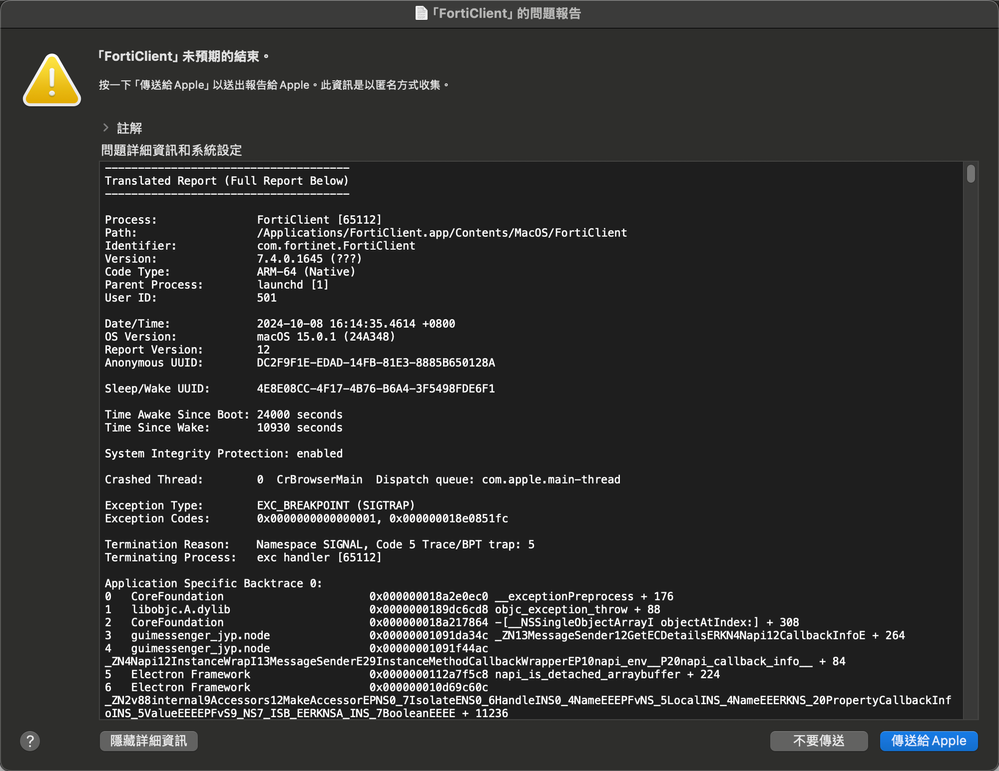Click 'Application Specific Backtrace 0:' heading
Screen dimensions: 999x771
point(213,584)
